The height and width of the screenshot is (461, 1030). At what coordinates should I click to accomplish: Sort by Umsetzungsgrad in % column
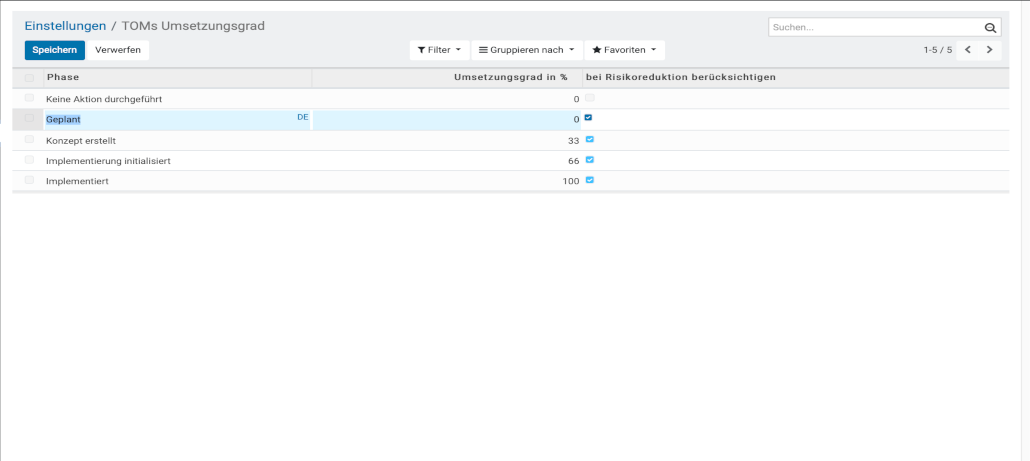(510, 78)
